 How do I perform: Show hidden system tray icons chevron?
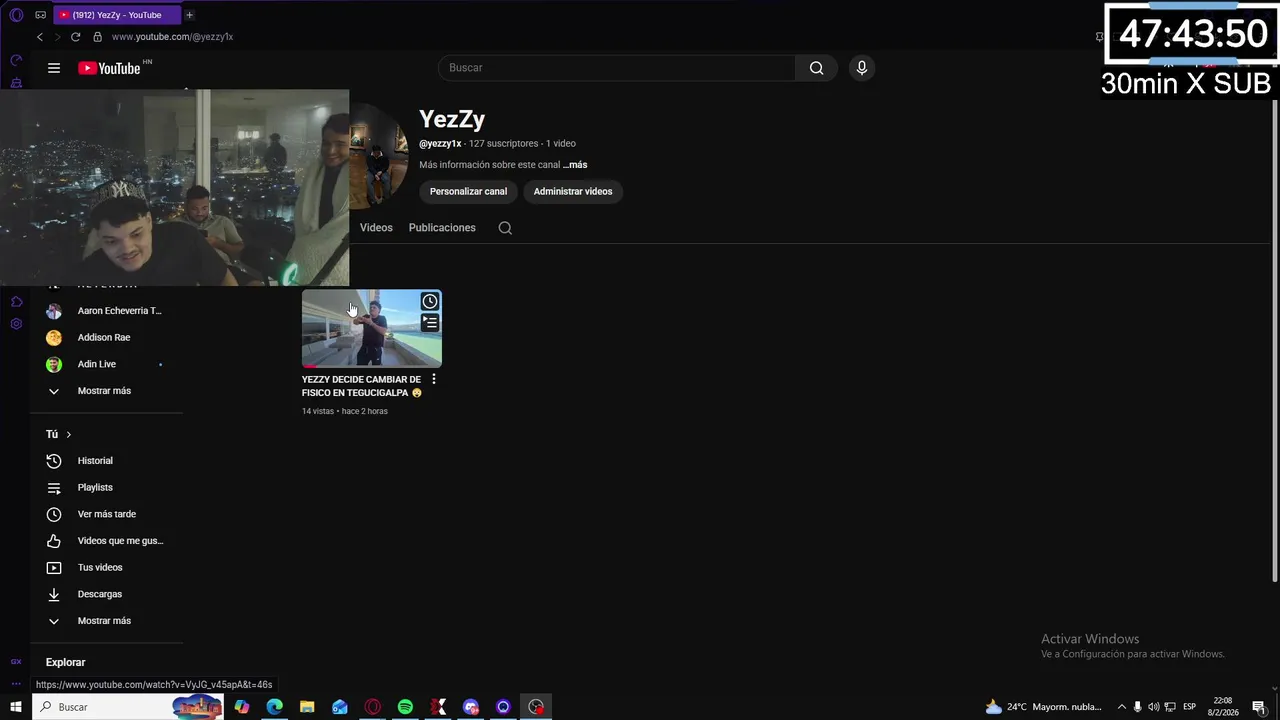coord(1121,707)
